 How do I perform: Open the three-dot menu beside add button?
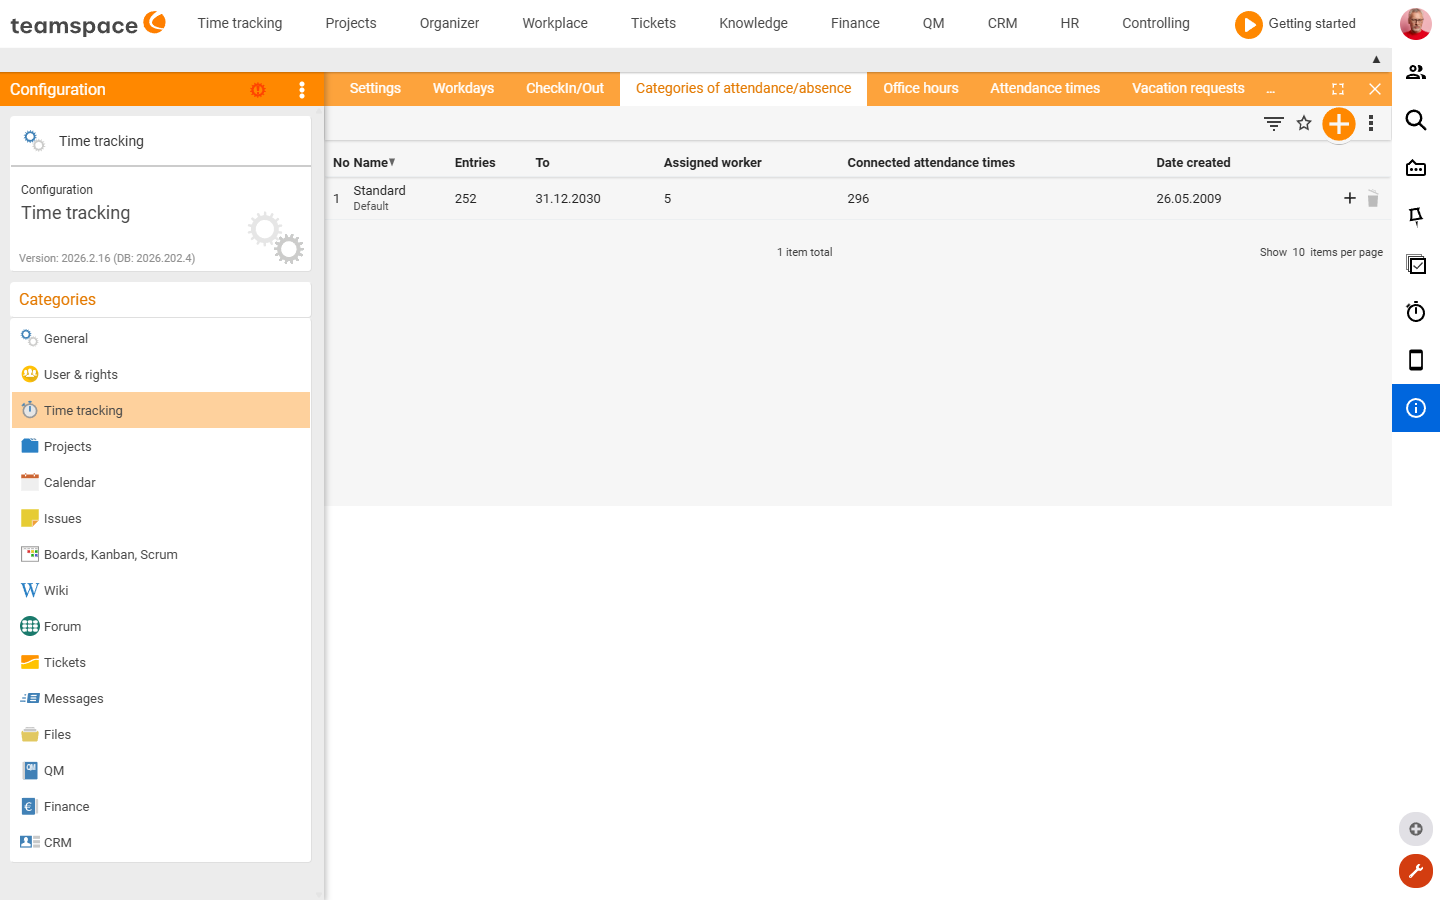point(1371,123)
